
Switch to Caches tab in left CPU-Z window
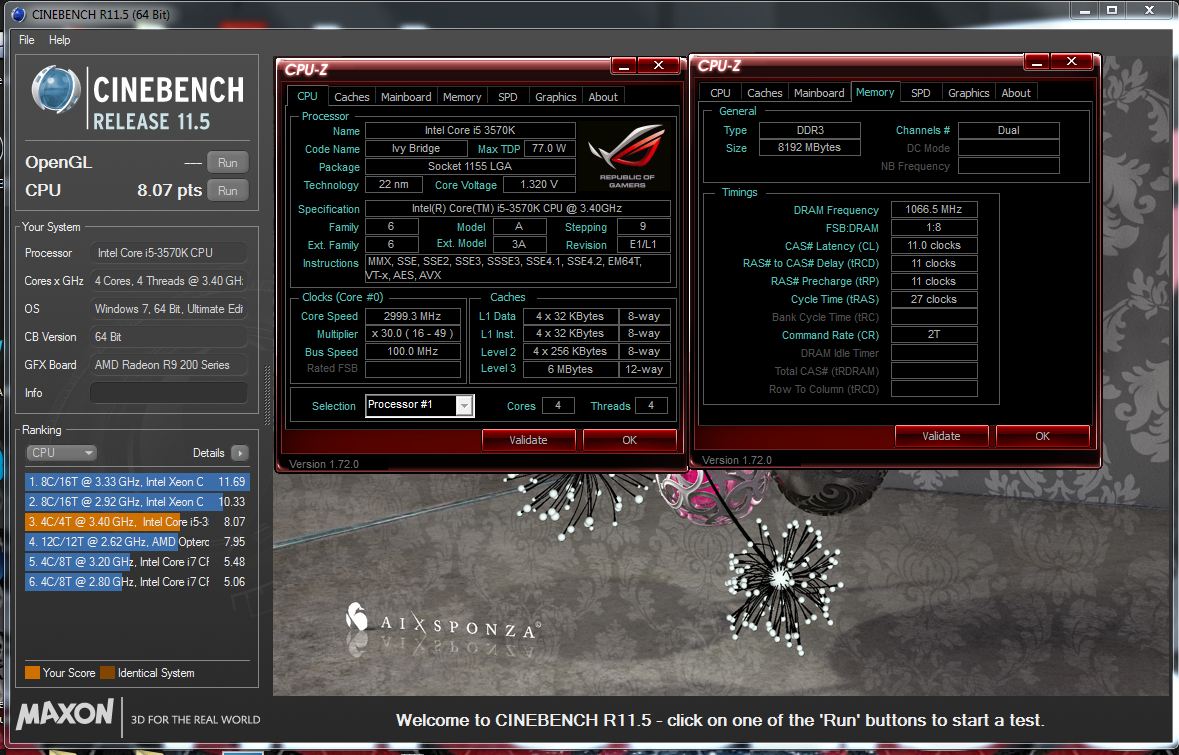pyautogui.click(x=351, y=97)
